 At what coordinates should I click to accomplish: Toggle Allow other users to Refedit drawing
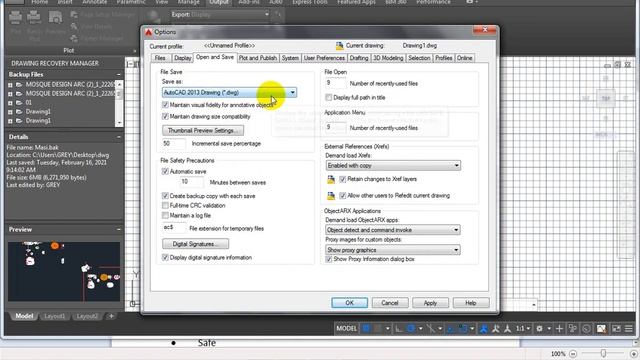click(343, 196)
